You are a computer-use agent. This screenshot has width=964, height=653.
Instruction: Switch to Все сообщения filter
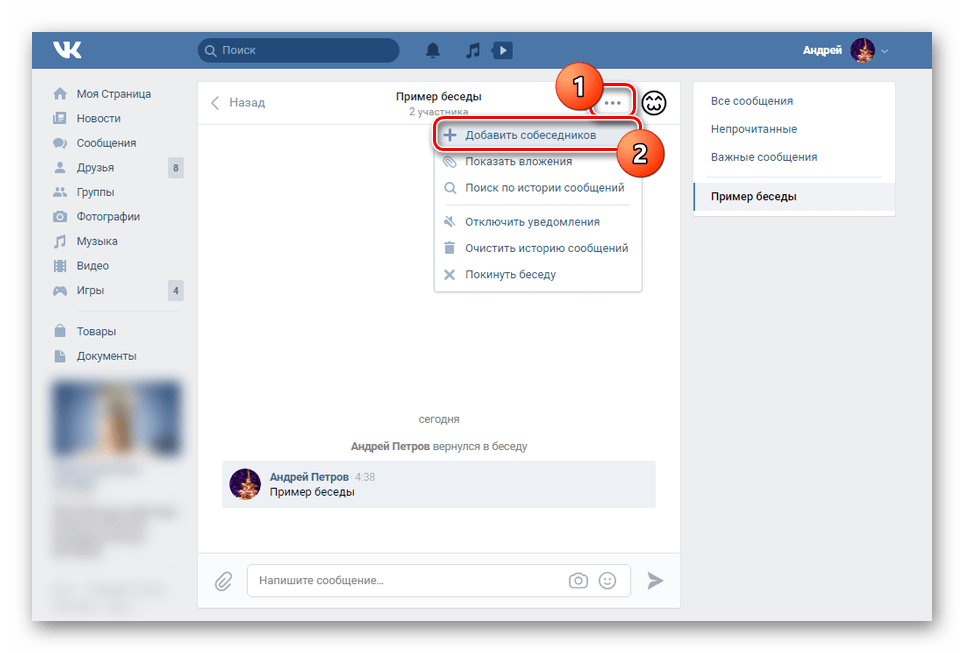[x=751, y=101]
